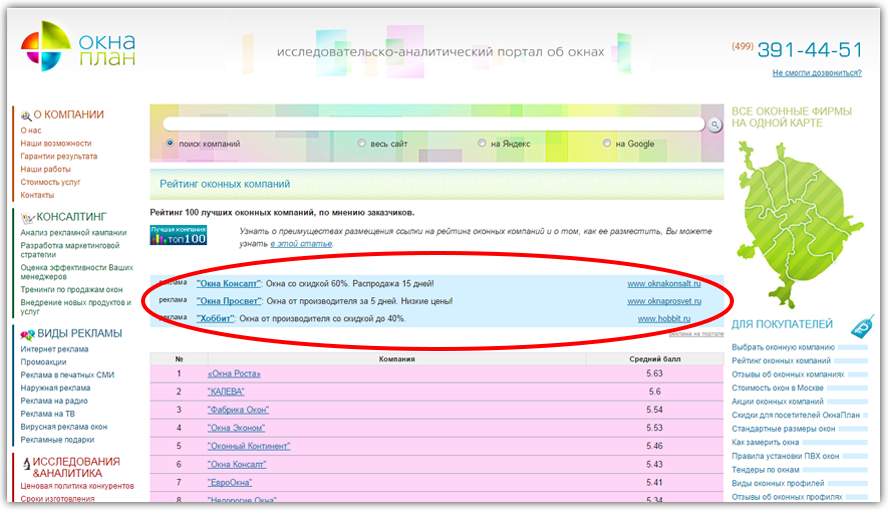The height and width of the screenshot is (514, 888).
Task: Visit the www.oknakonsalt.ru ad link
Action: [x=664, y=284]
